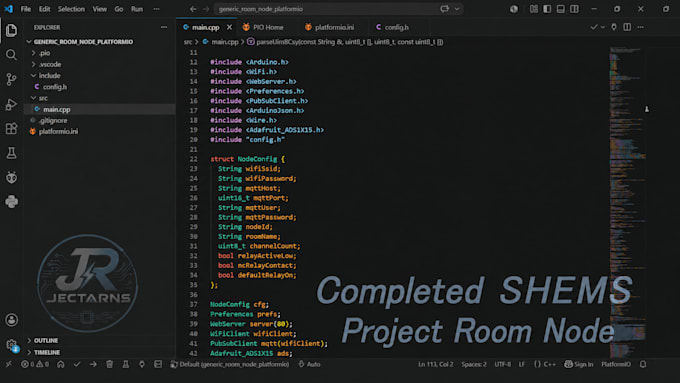
Task: Switch to the config.h tab
Action: [392, 27]
